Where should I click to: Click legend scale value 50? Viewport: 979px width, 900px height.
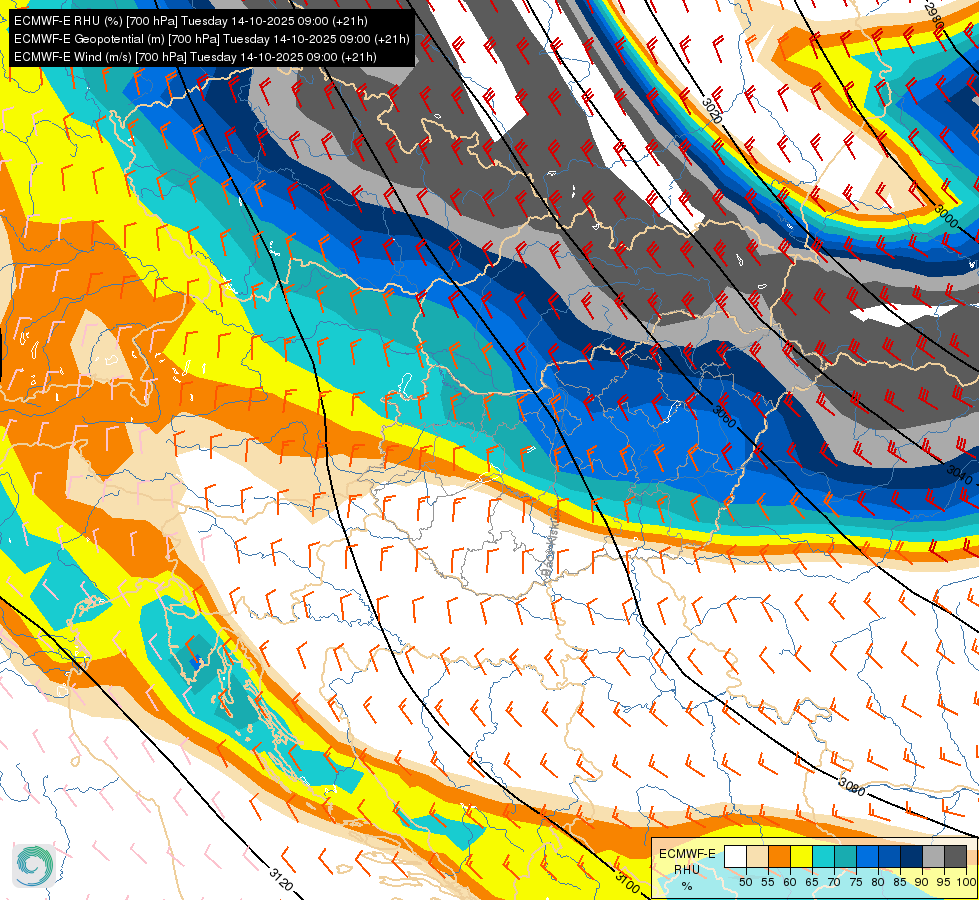pos(745,883)
